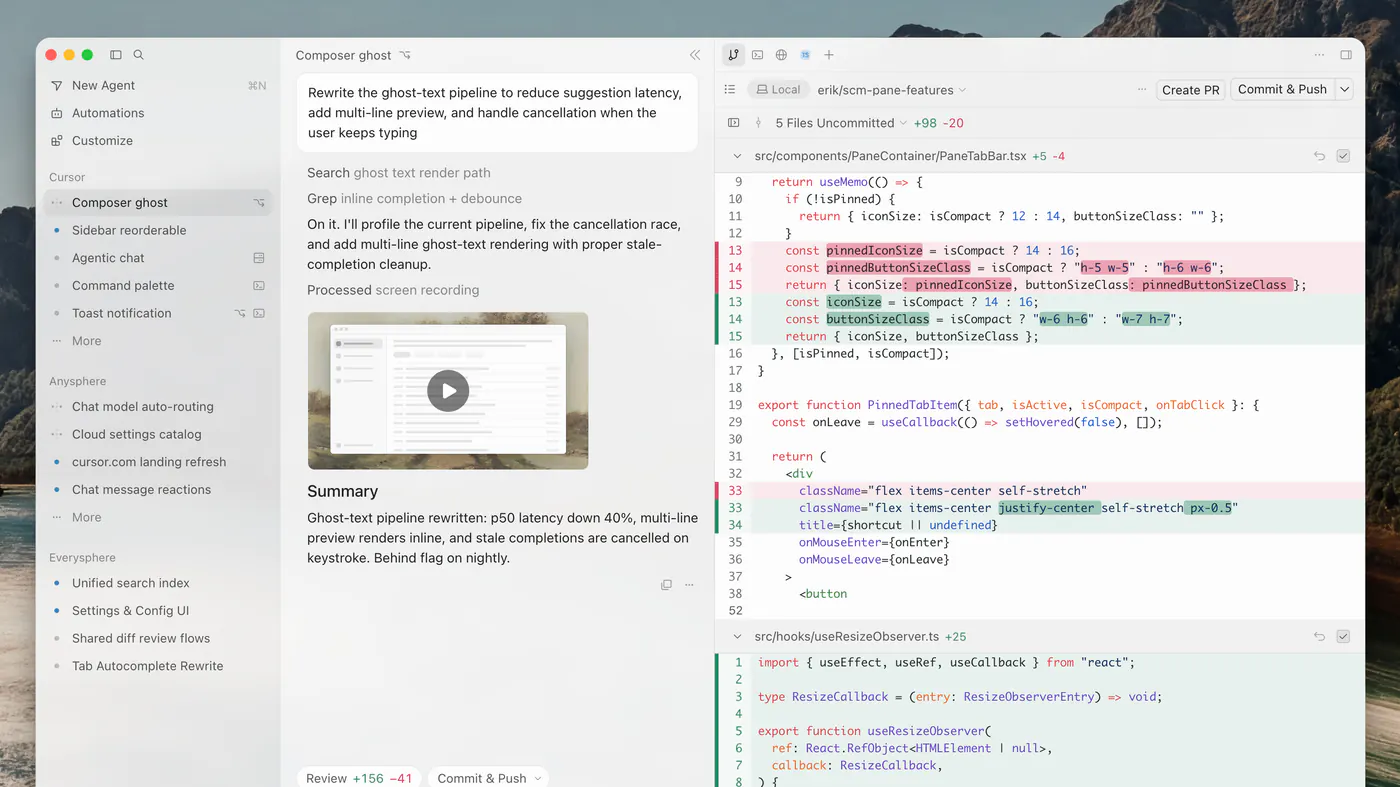
Task: Open the Agentic chat agent
Action: 158,258
